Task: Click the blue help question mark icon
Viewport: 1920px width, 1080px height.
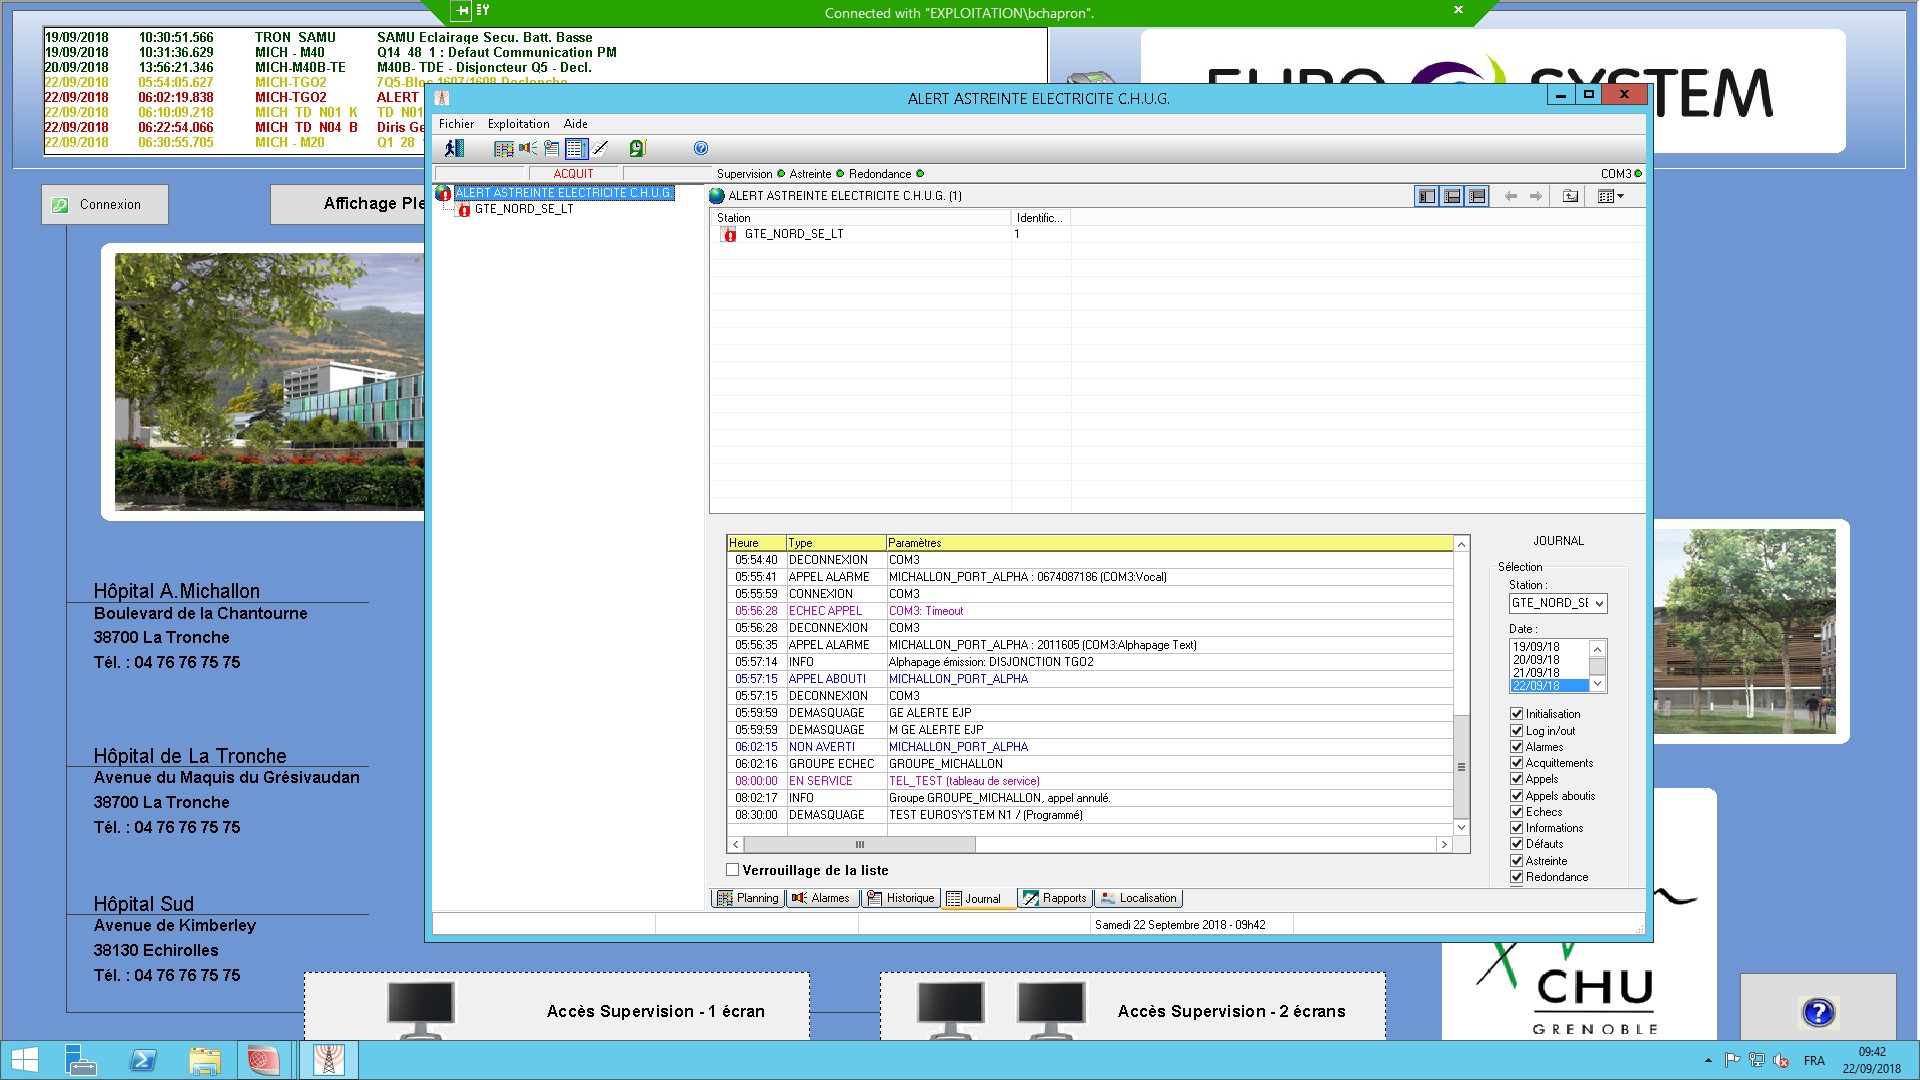Action: (701, 148)
